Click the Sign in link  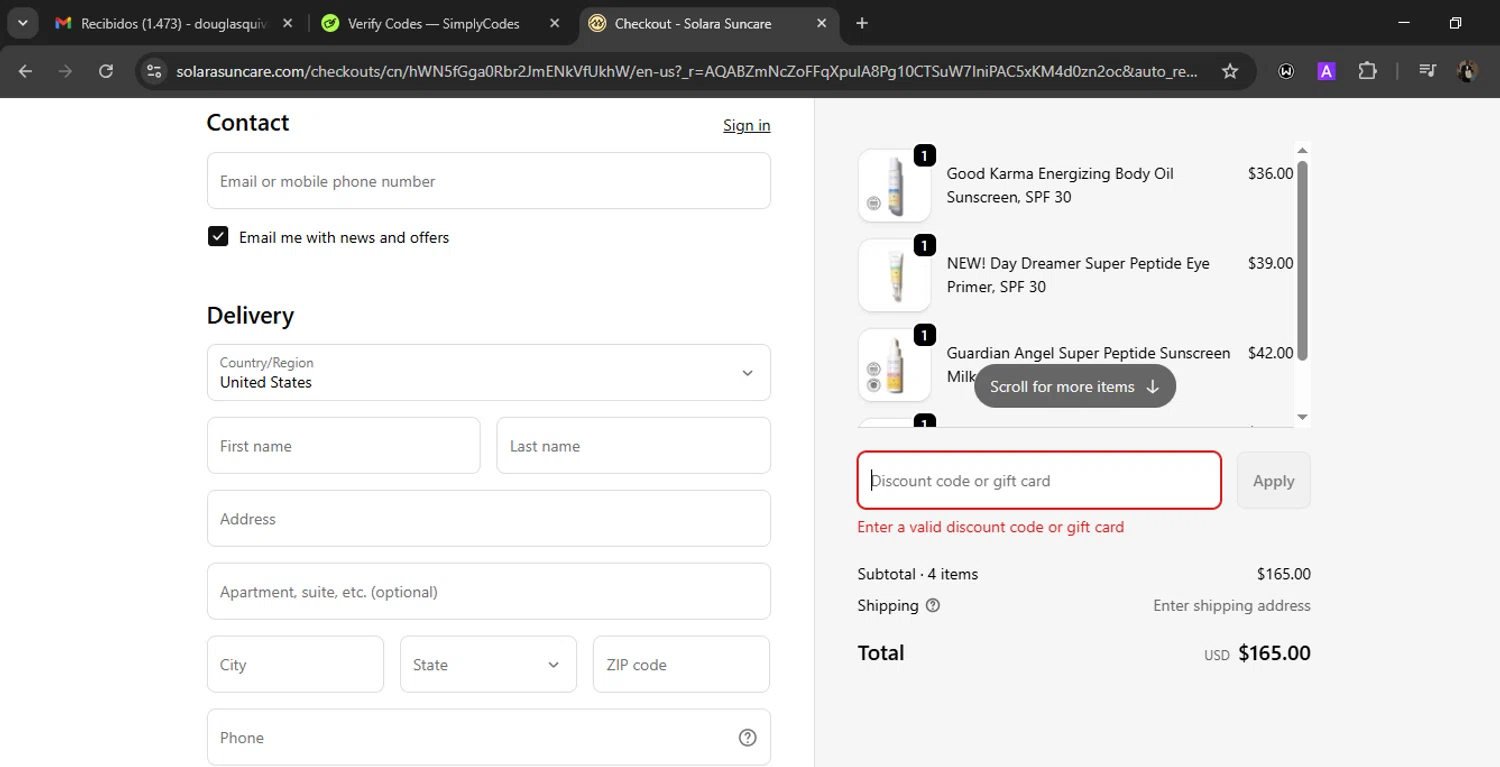(x=746, y=125)
